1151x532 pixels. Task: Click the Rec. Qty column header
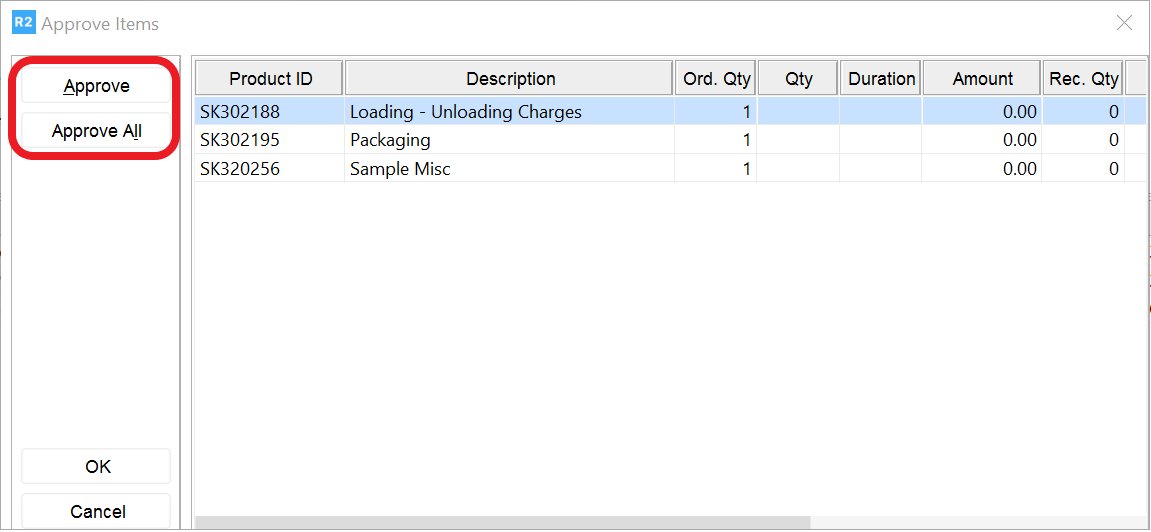[1083, 79]
